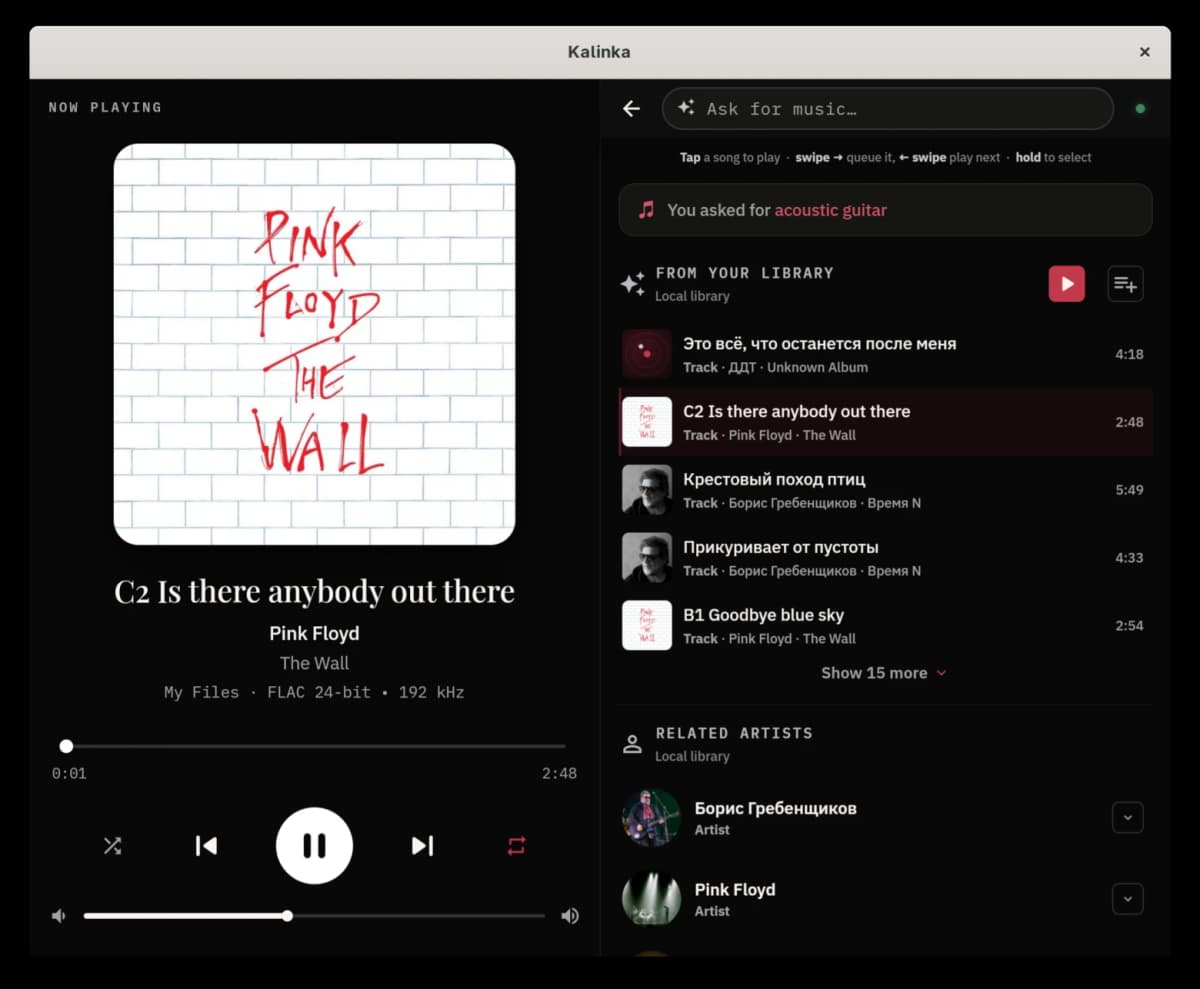Skip to the next track
Viewport: 1200px width, 989px height.
click(x=422, y=846)
